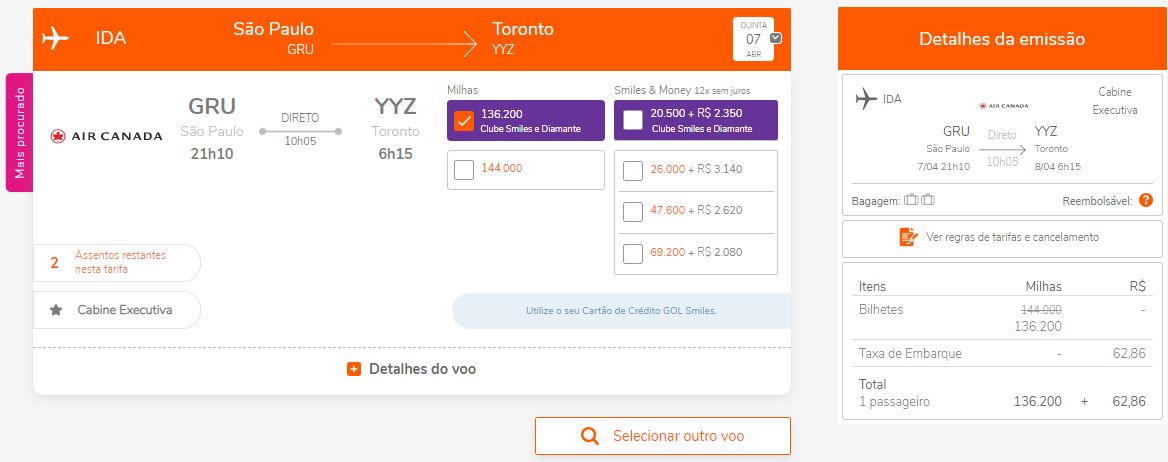The height and width of the screenshot is (462, 1168).
Task: Click the baggage suitcase icons next to Bagagem
Action: 919,200
